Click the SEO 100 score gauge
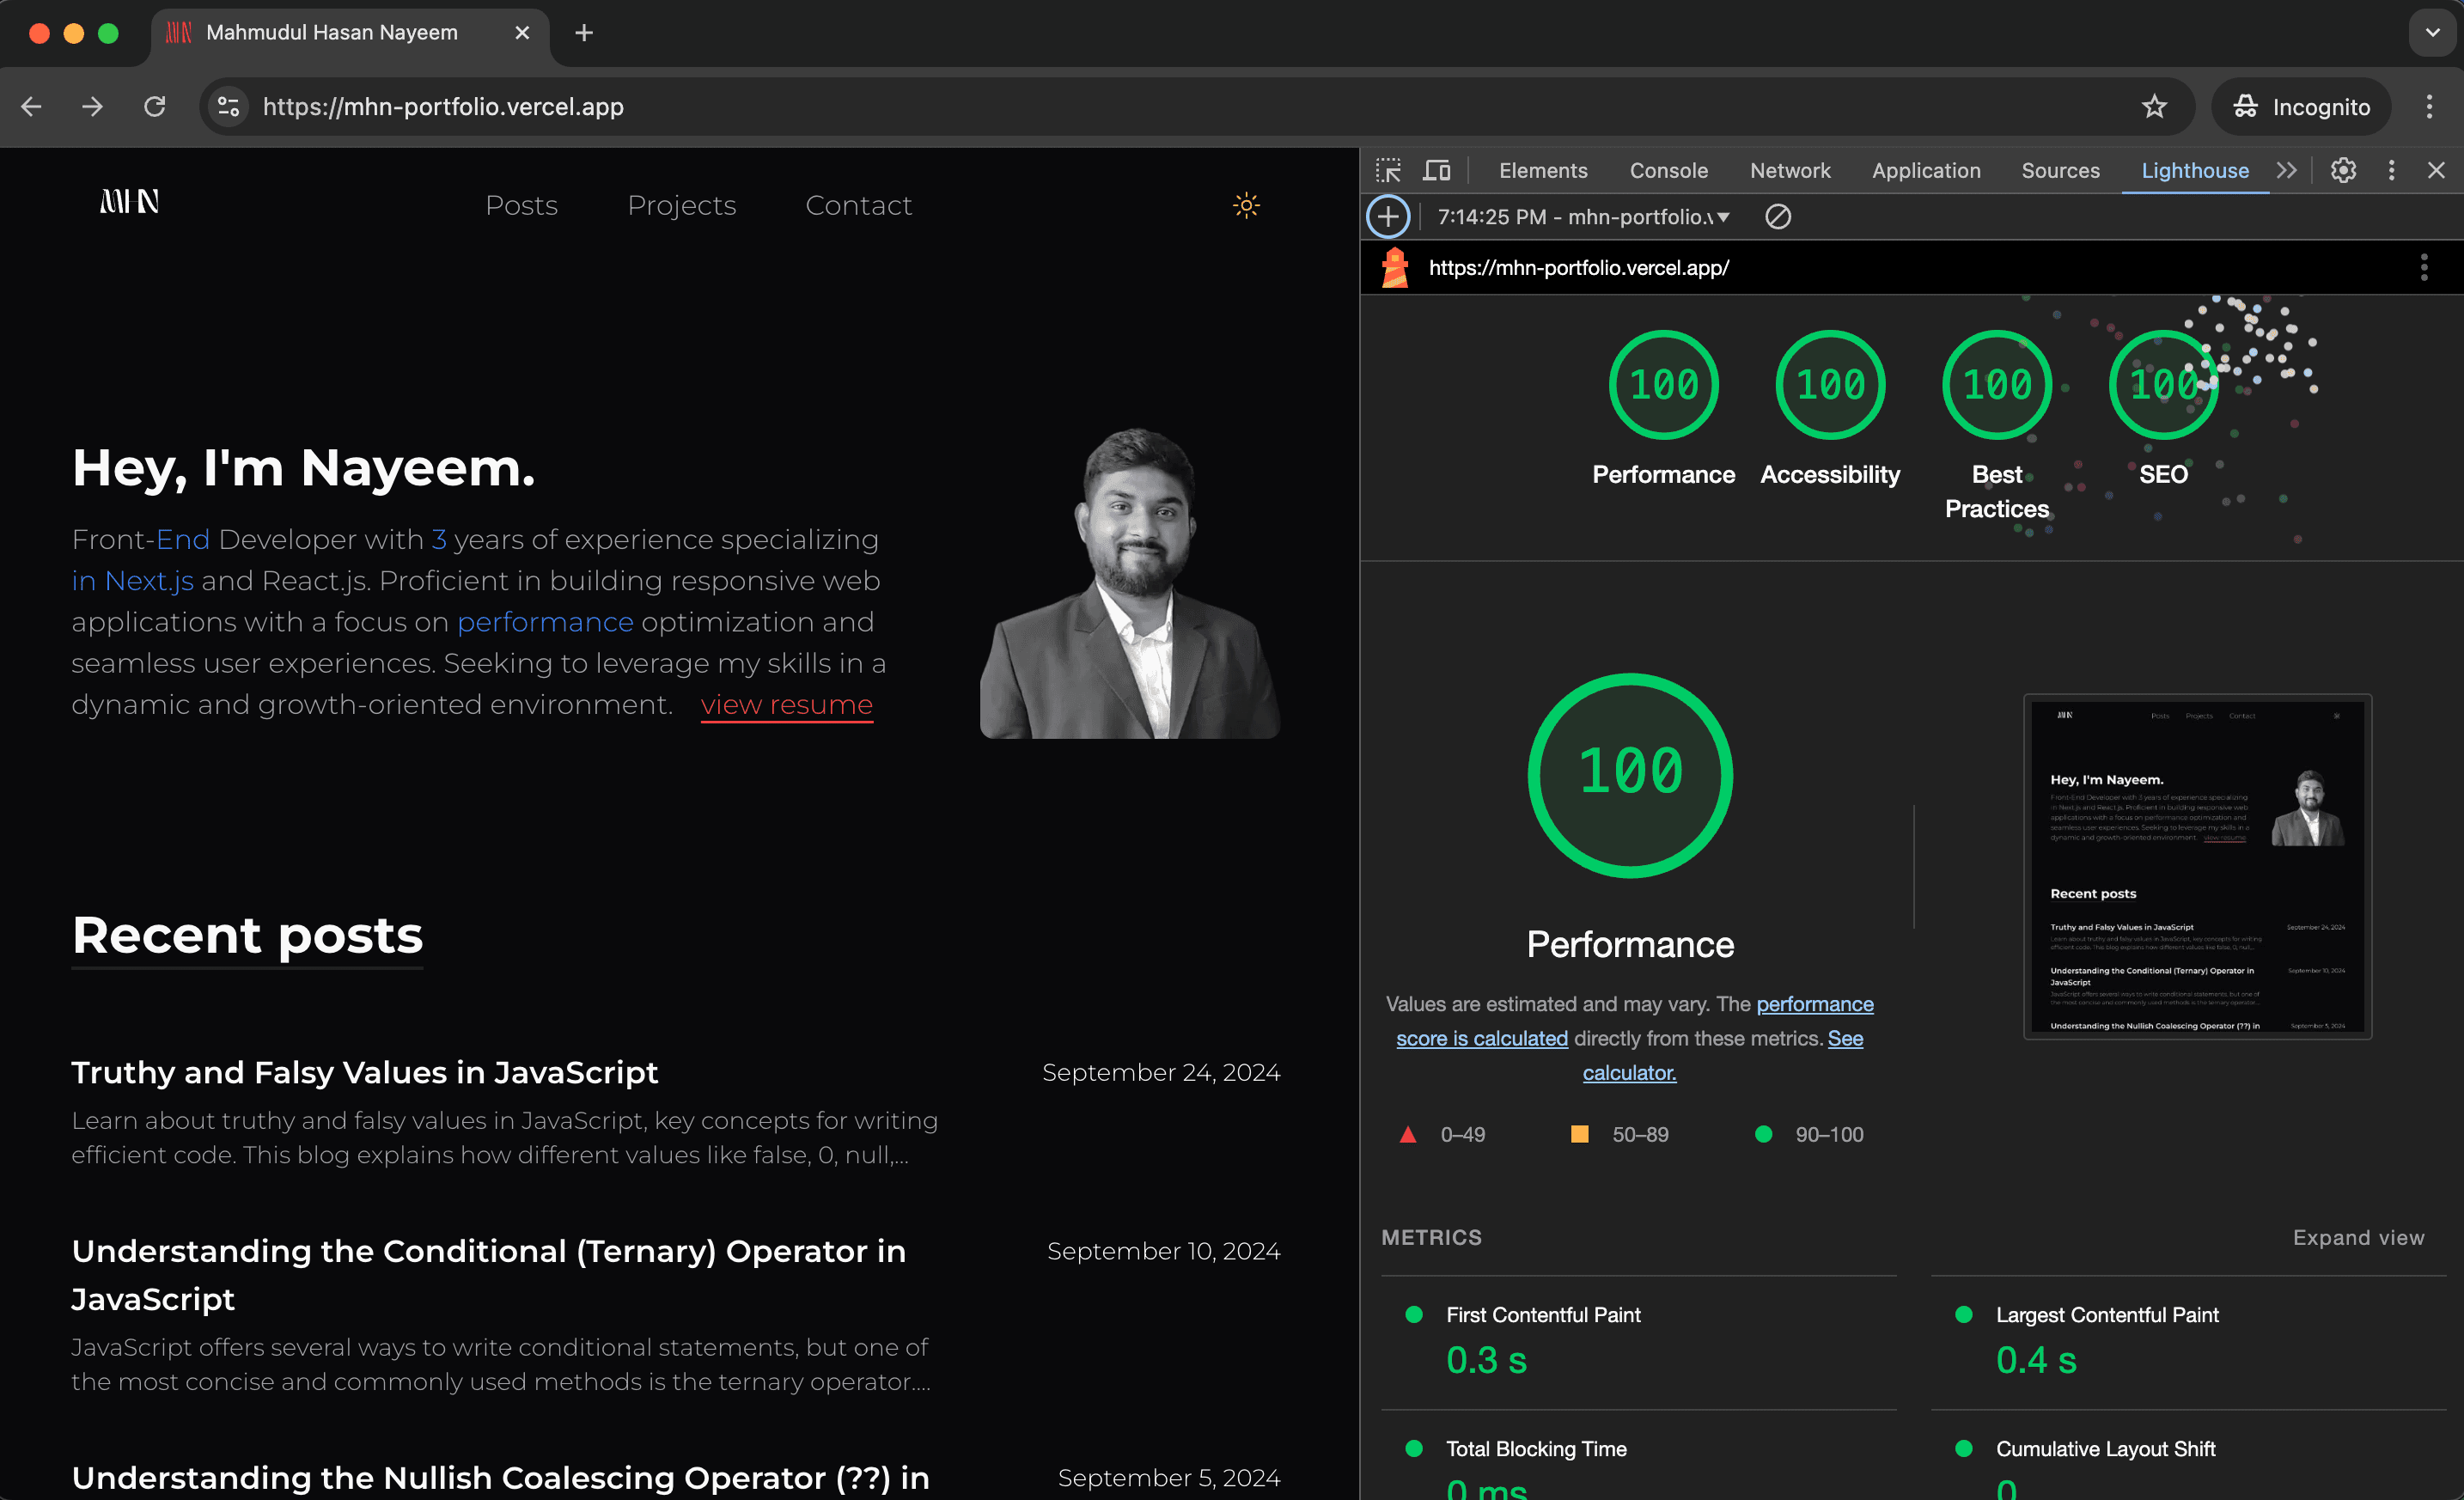Viewport: 2464px width, 1500px height. tap(2163, 385)
